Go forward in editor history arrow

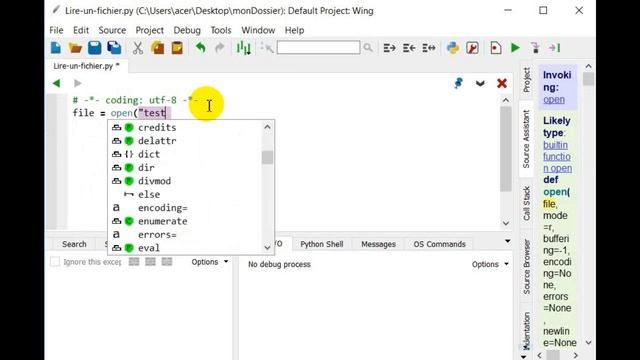click(77, 83)
